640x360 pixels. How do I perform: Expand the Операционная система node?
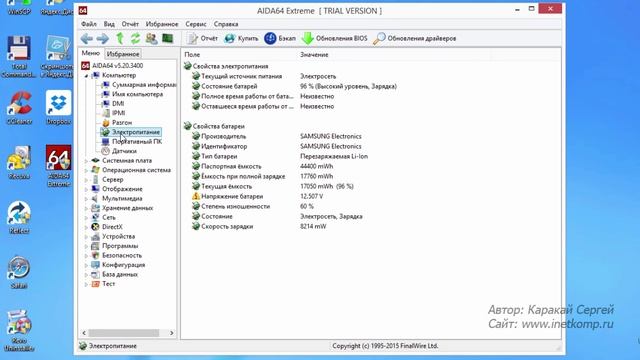pyautogui.click(x=86, y=170)
